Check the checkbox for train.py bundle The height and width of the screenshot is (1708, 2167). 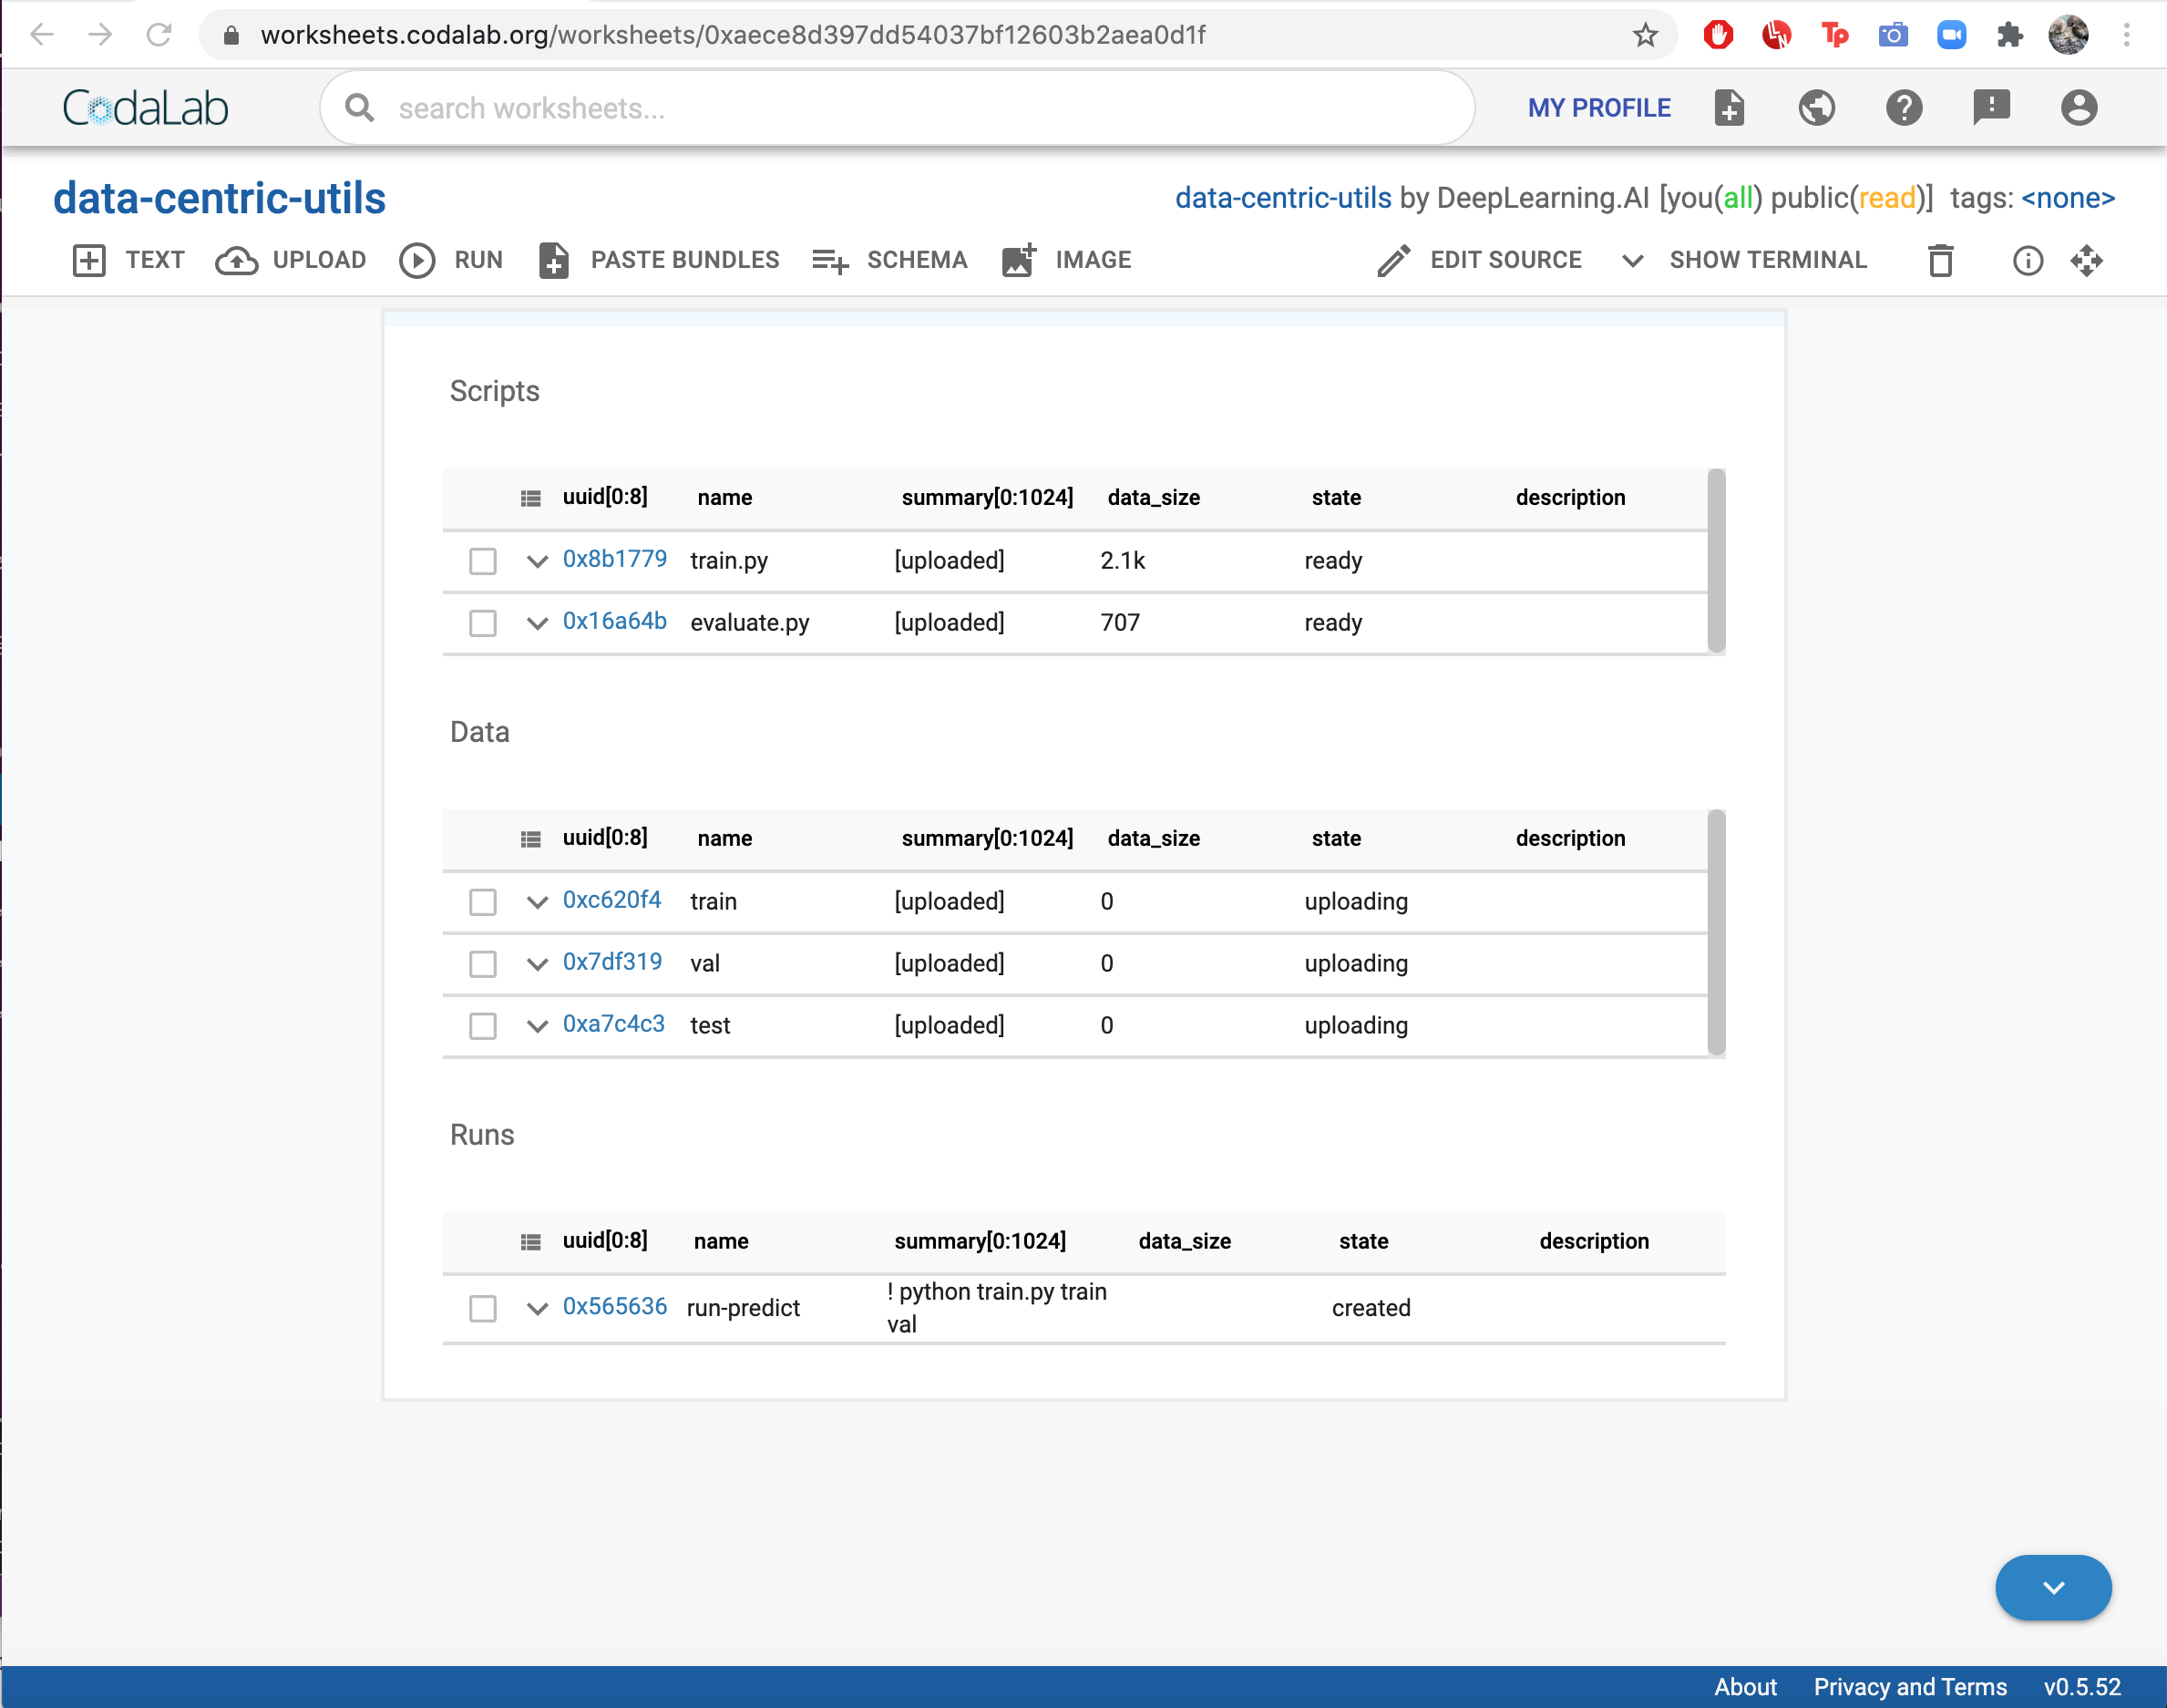click(483, 561)
